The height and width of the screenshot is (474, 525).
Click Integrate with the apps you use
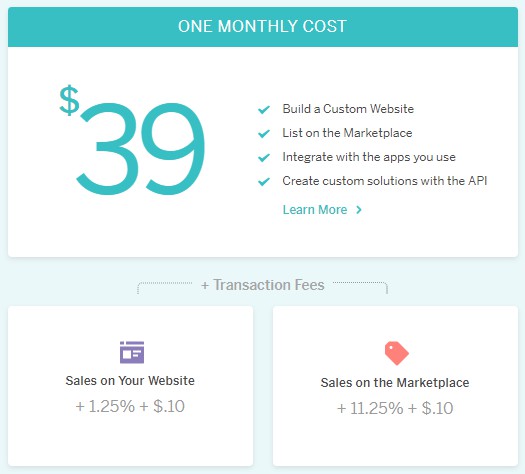click(x=369, y=157)
